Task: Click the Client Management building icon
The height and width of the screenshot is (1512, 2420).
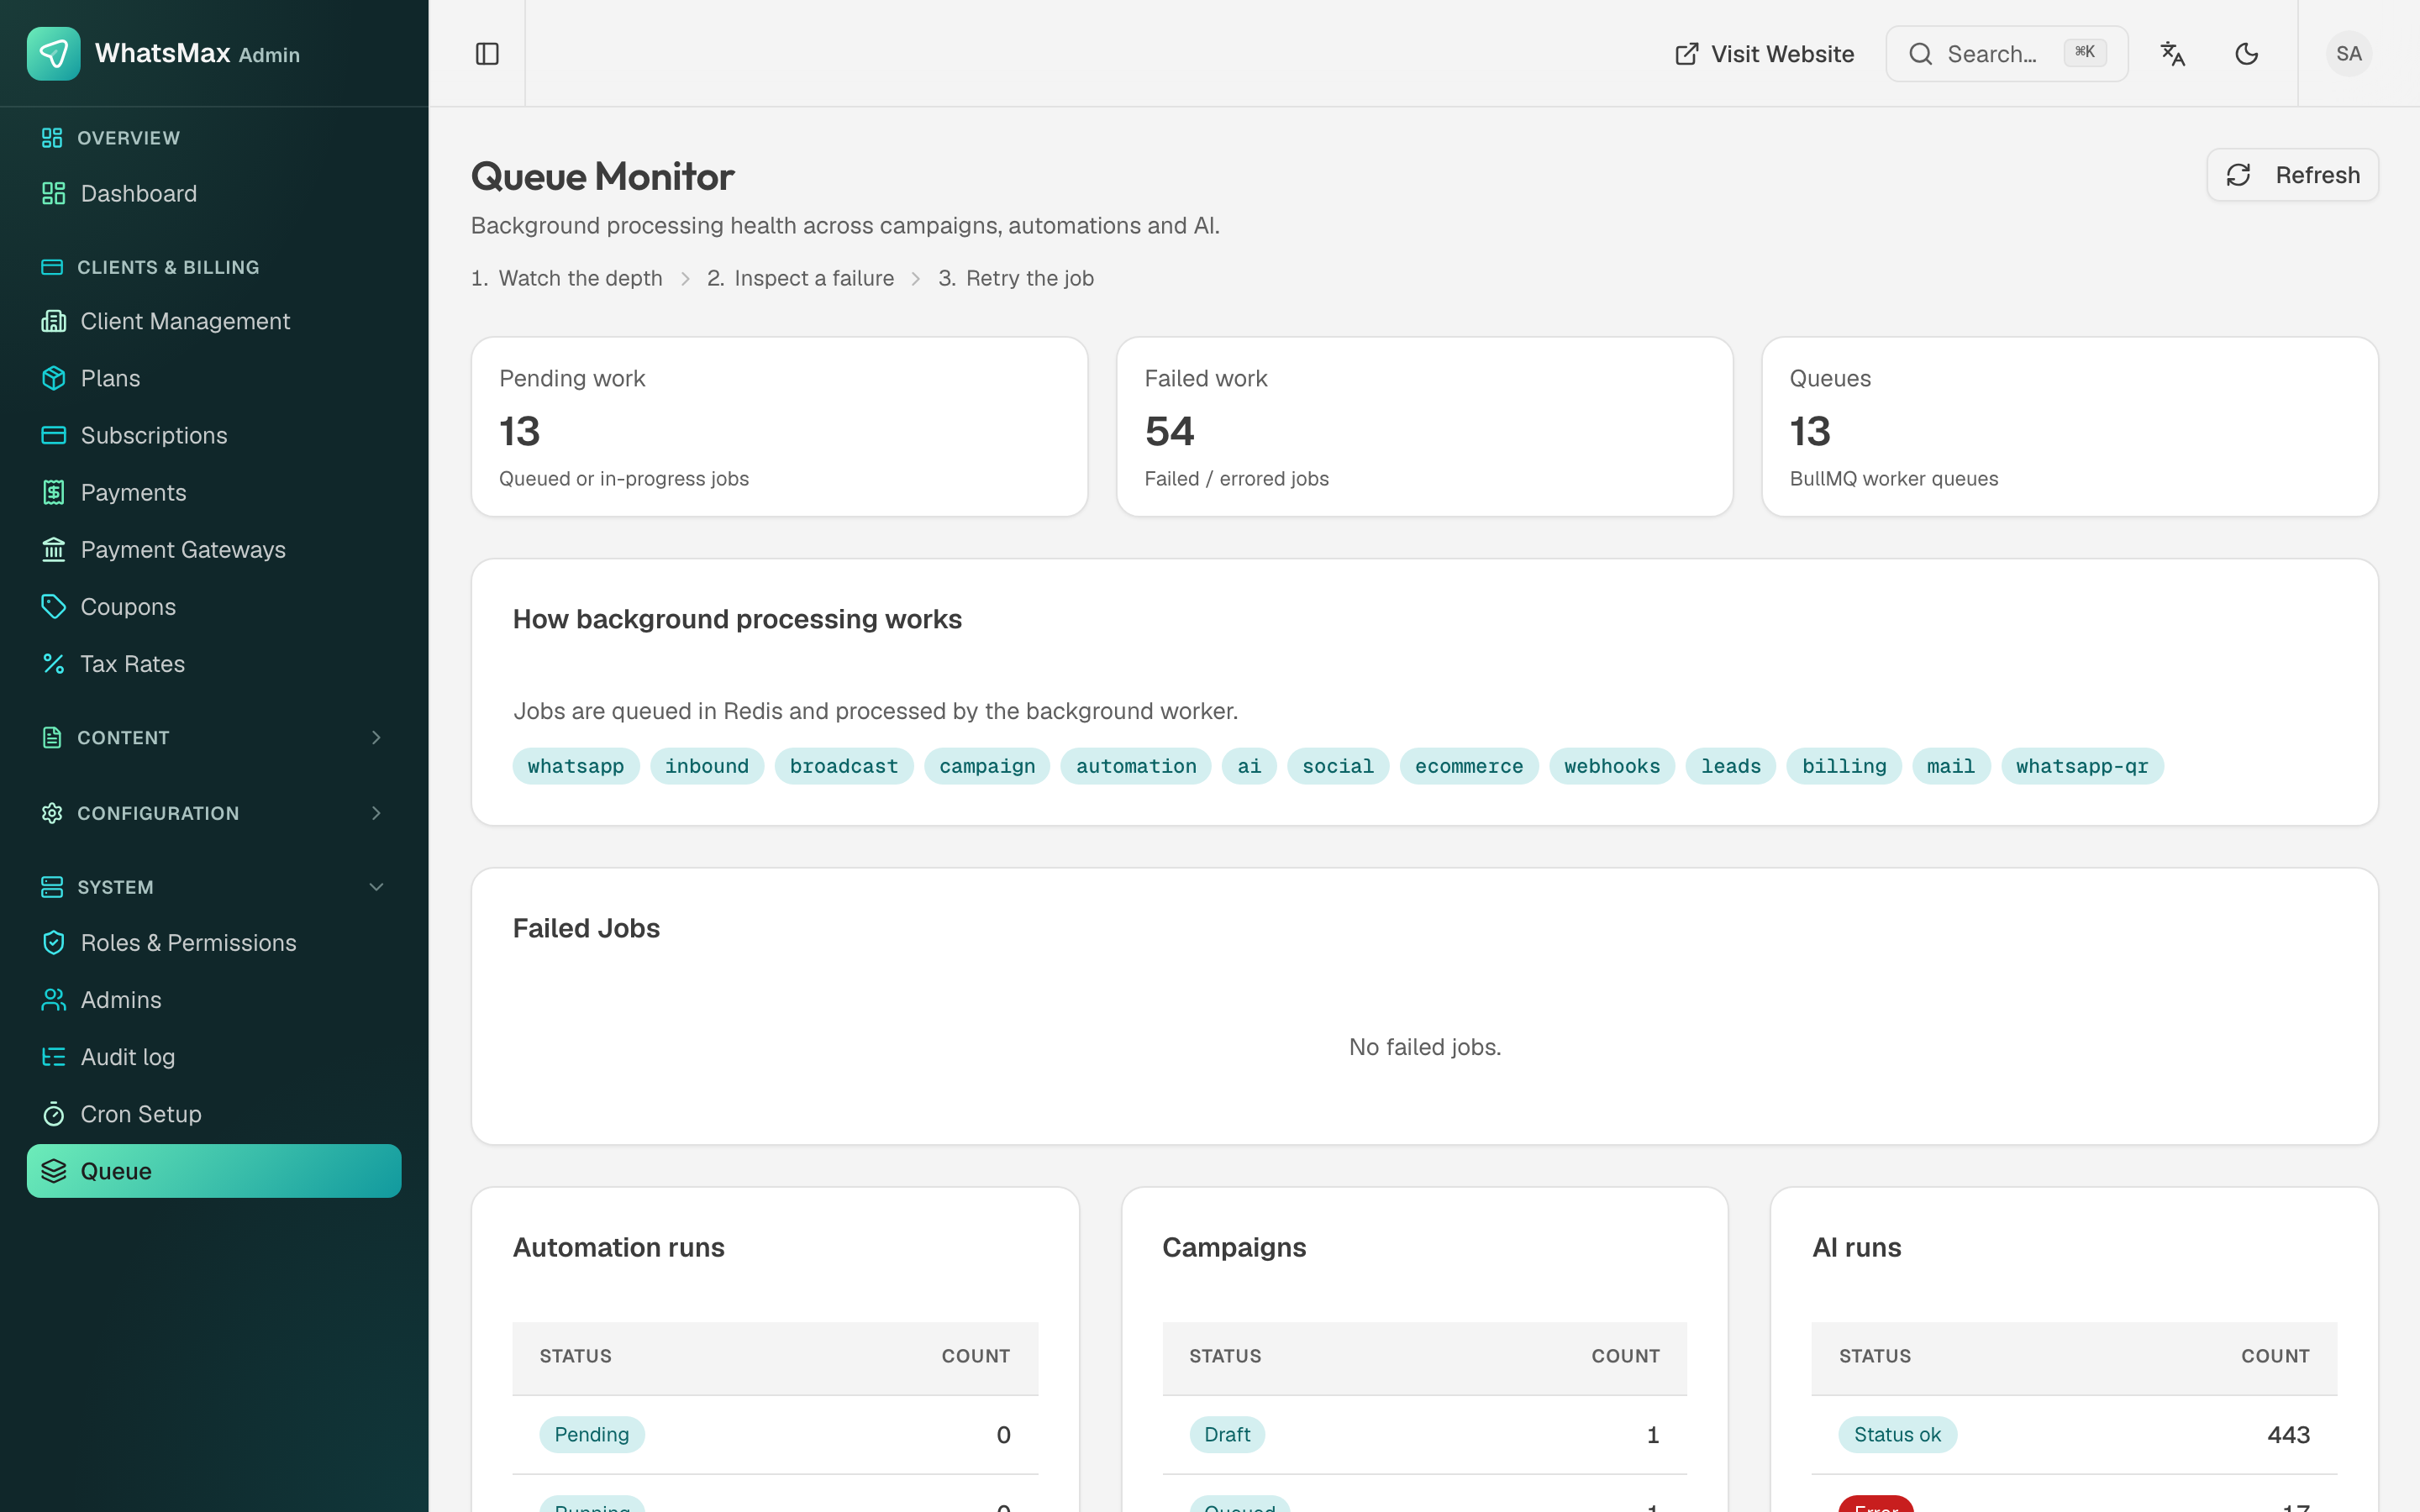Action: point(54,321)
